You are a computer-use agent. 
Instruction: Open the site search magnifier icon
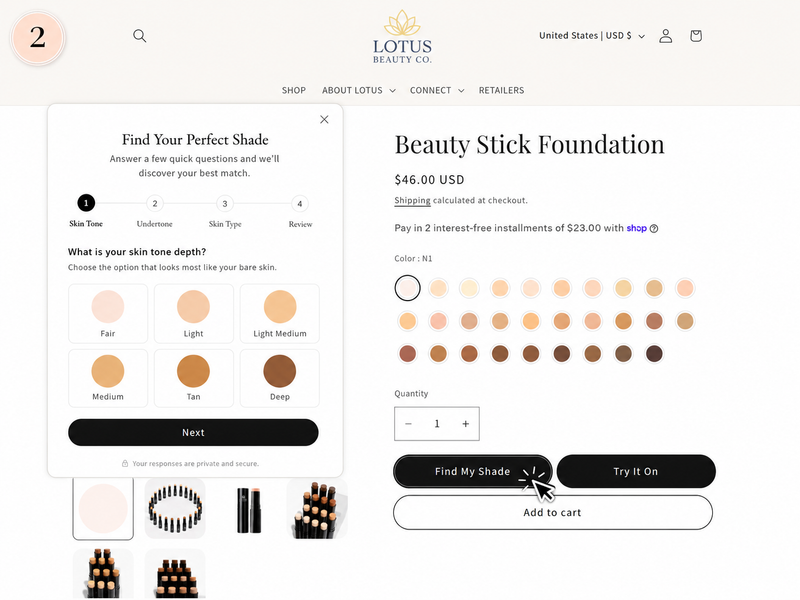[139, 36]
